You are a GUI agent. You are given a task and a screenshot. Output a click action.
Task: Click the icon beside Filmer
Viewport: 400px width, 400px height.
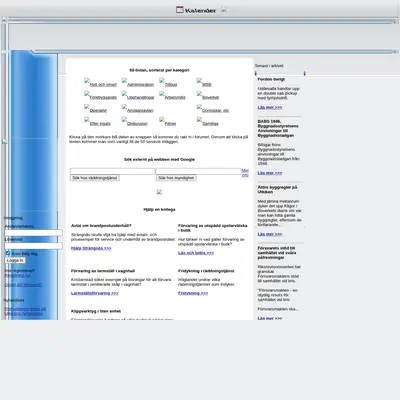point(162,120)
